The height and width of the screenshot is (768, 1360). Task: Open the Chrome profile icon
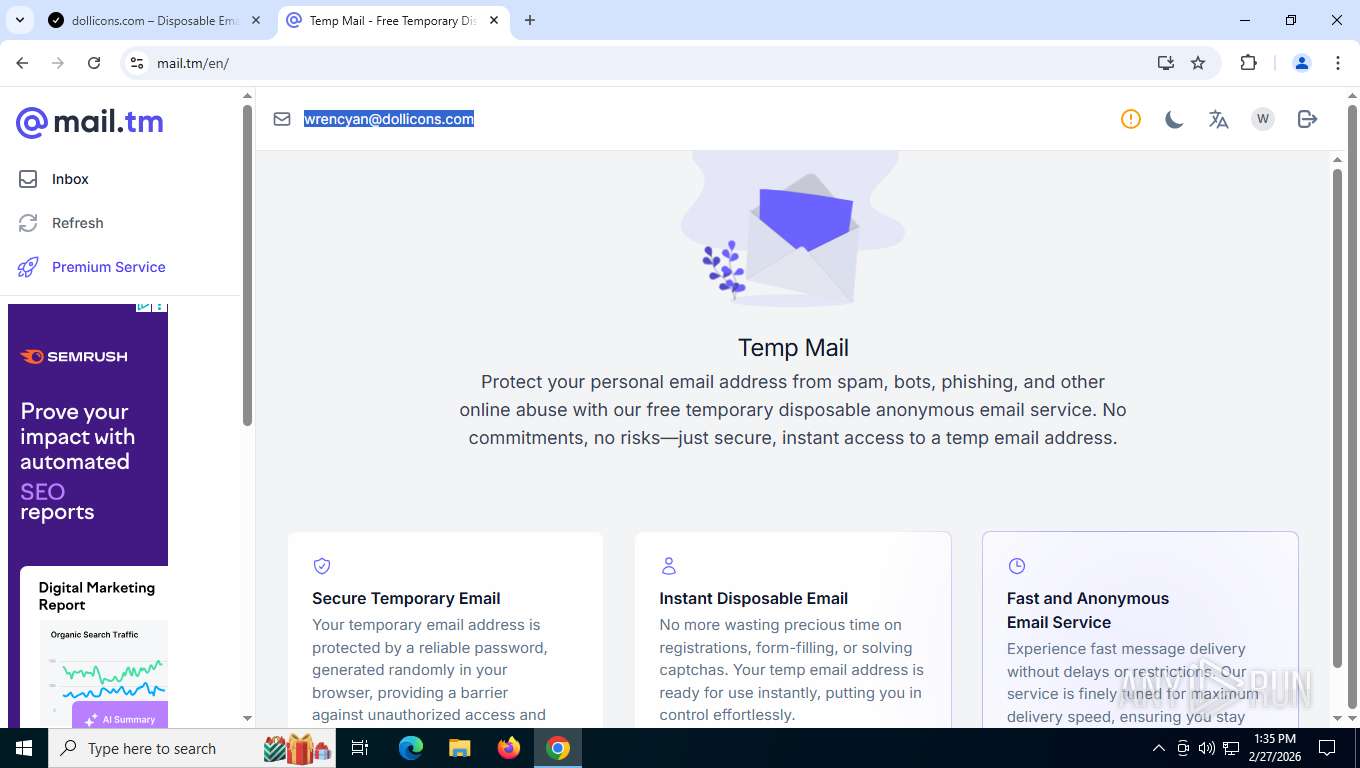coord(1302,63)
